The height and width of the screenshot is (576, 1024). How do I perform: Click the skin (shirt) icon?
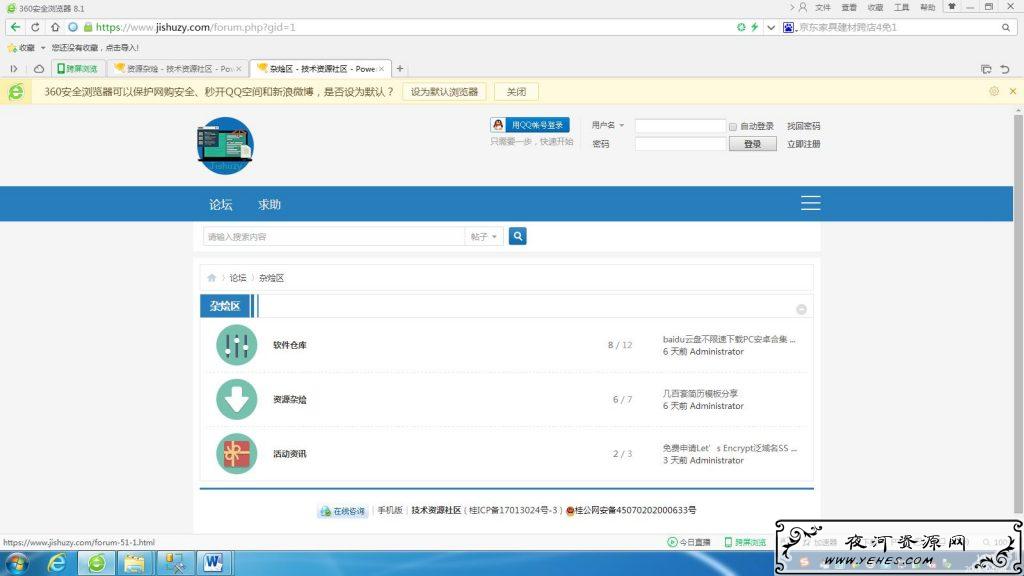point(952,7)
